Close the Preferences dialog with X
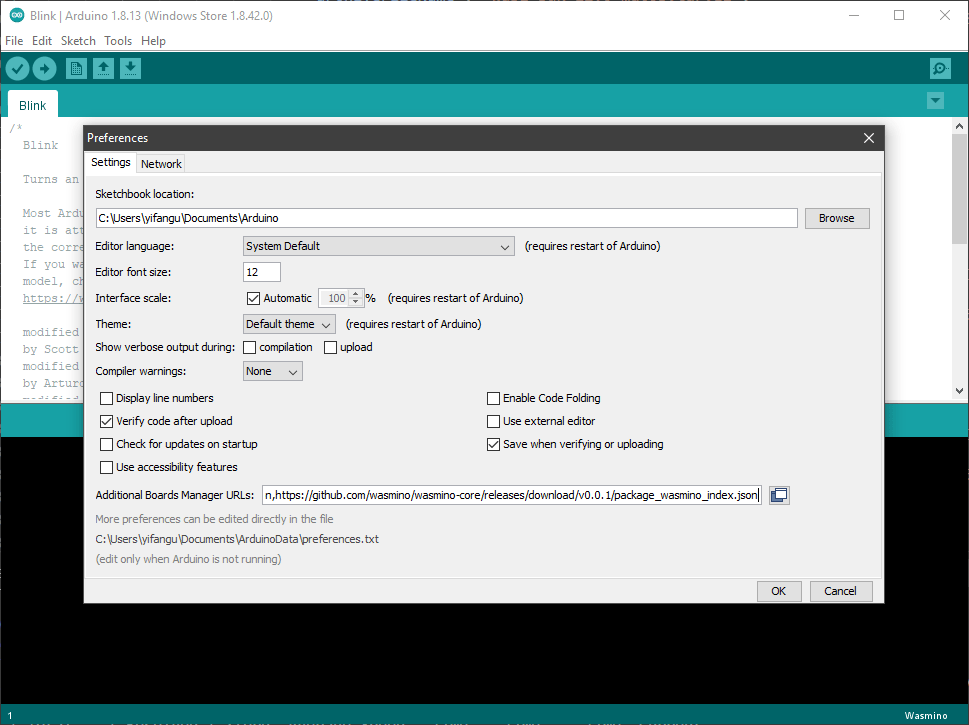This screenshot has height=725, width=969. [x=869, y=138]
